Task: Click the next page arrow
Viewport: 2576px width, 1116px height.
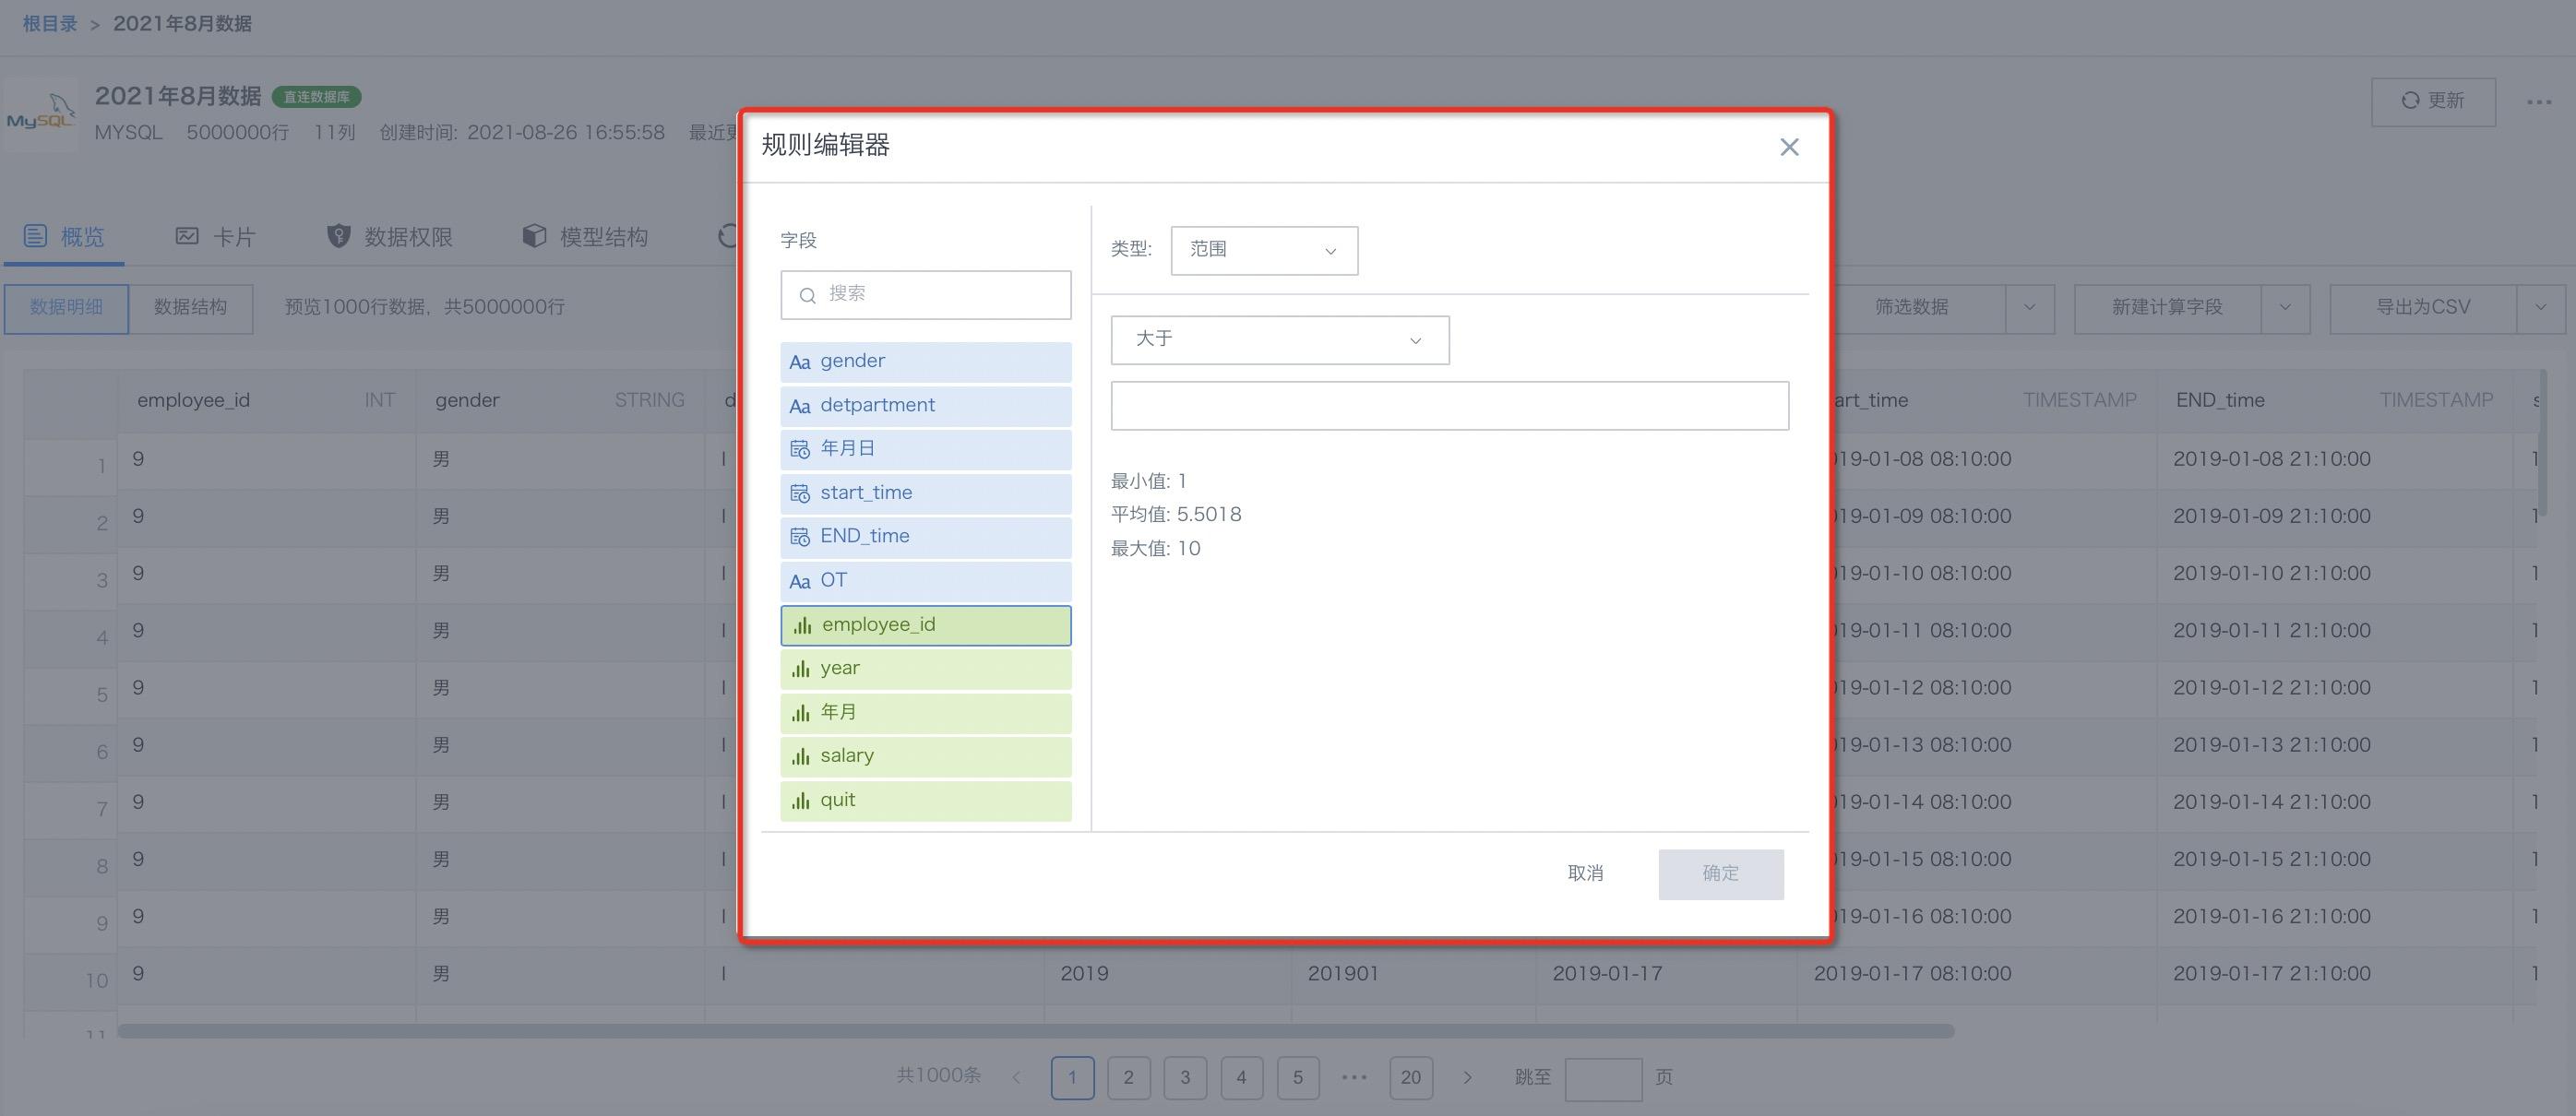Action: point(1467,1078)
